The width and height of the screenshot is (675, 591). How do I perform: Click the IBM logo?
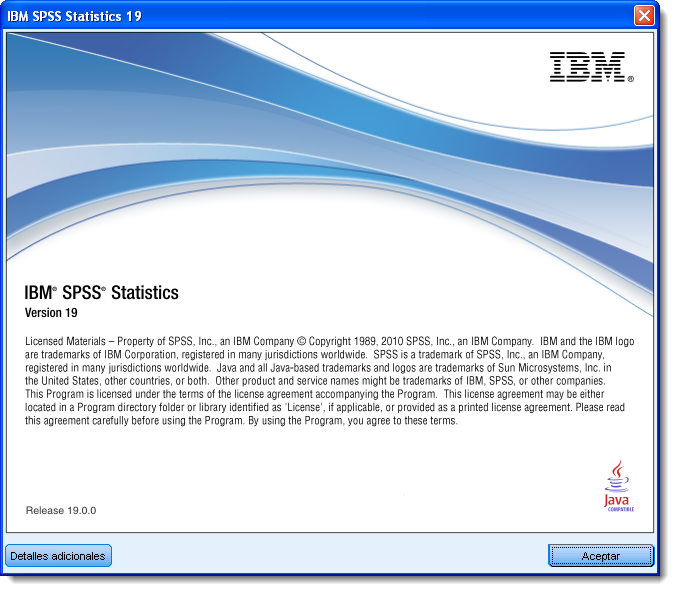click(x=591, y=67)
